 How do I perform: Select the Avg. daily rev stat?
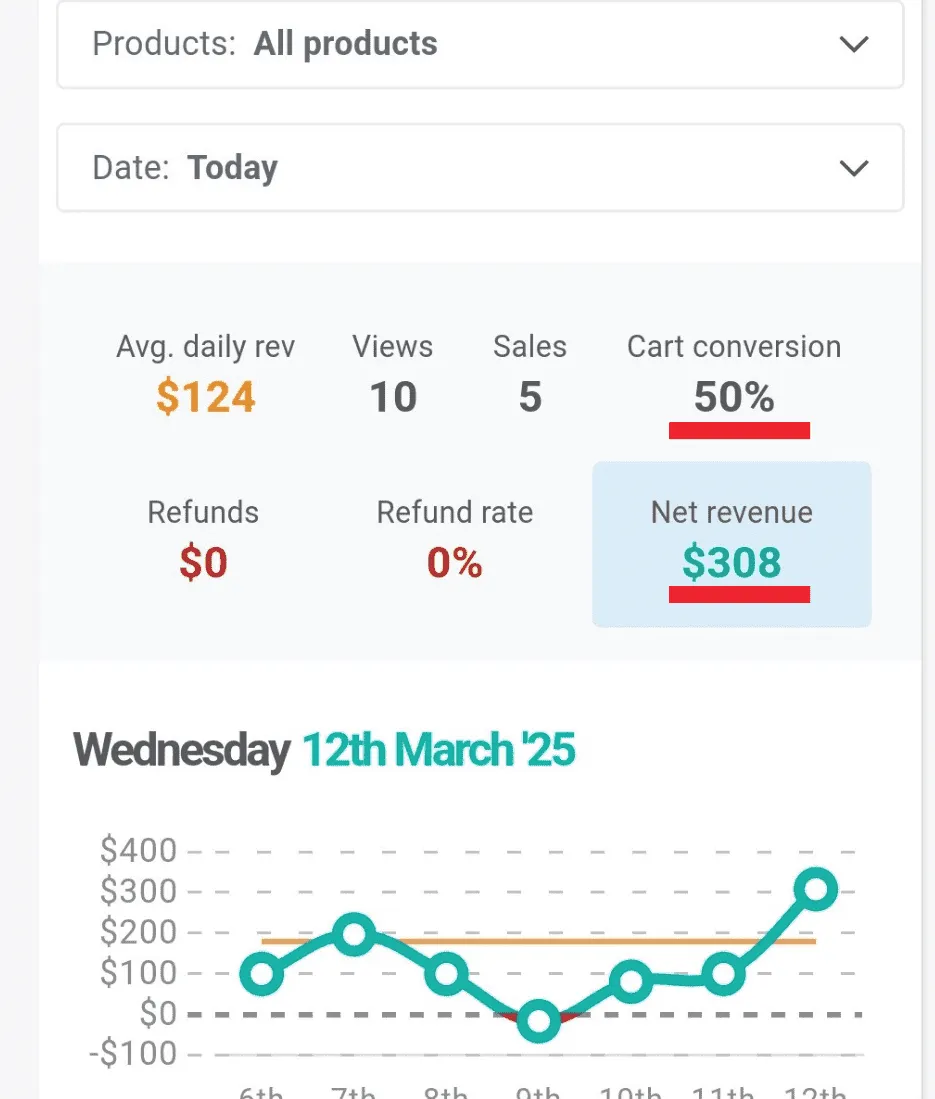pos(206,375)
